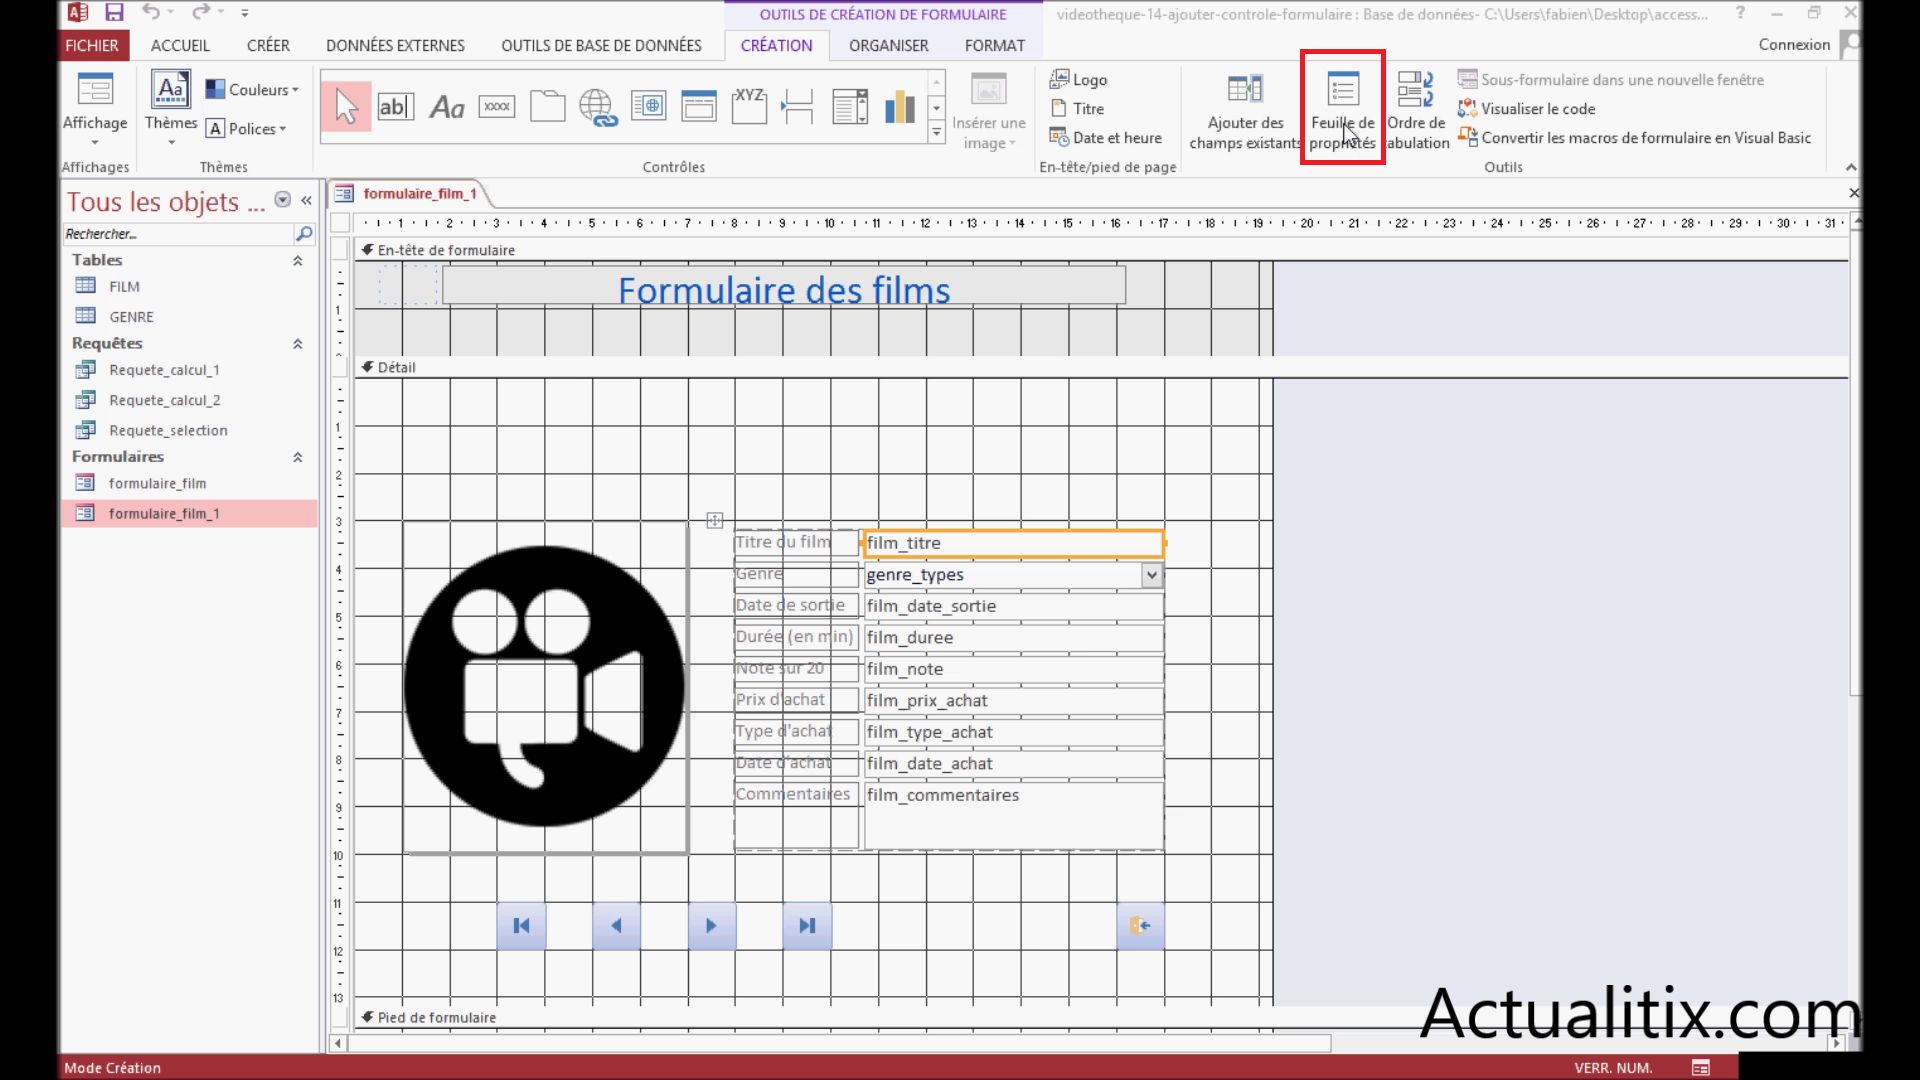Viewport: 1920px width, 1080px height.
Task: Collapse the Requêtes group
Action: click(x=297, y=344)
